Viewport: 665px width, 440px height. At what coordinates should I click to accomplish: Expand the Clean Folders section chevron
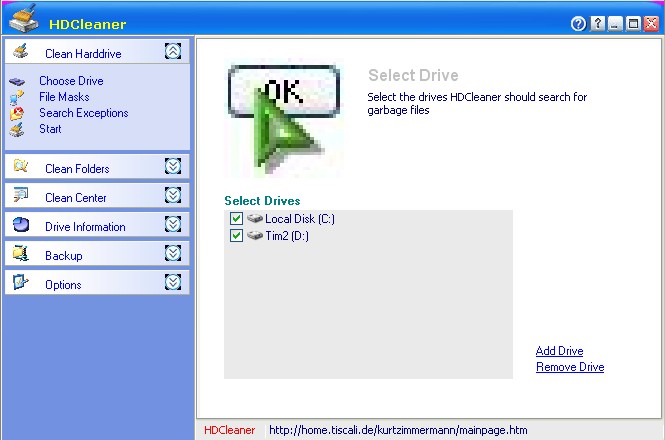(x=173, y=166)
